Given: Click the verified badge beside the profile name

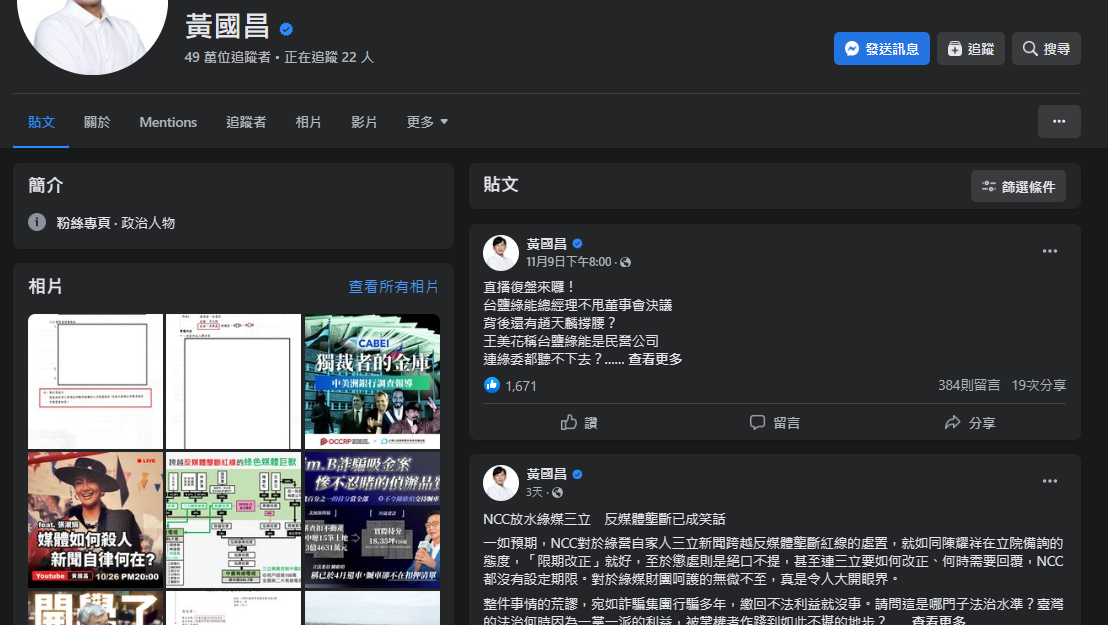Looking at the screenshot, I should pyautogui.click(x=286, y=29).
